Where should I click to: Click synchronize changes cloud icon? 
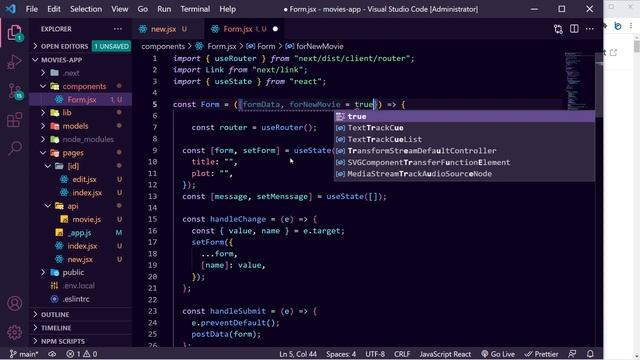[x=52, y=354]
